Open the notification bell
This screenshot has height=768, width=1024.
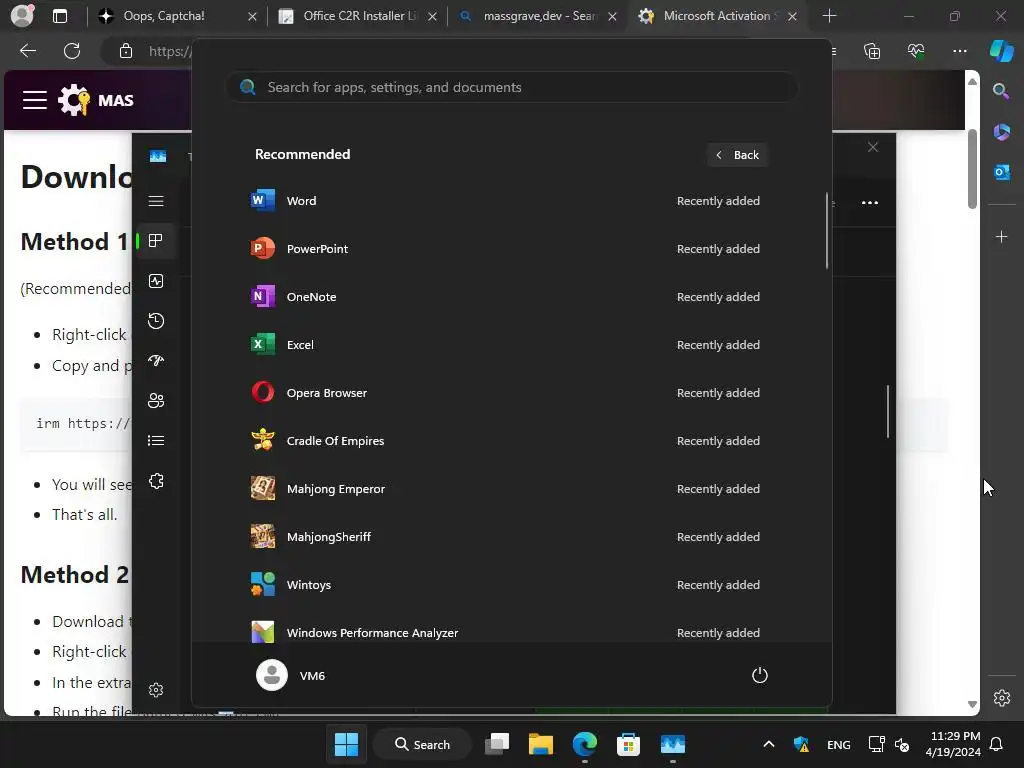[997, 744]
